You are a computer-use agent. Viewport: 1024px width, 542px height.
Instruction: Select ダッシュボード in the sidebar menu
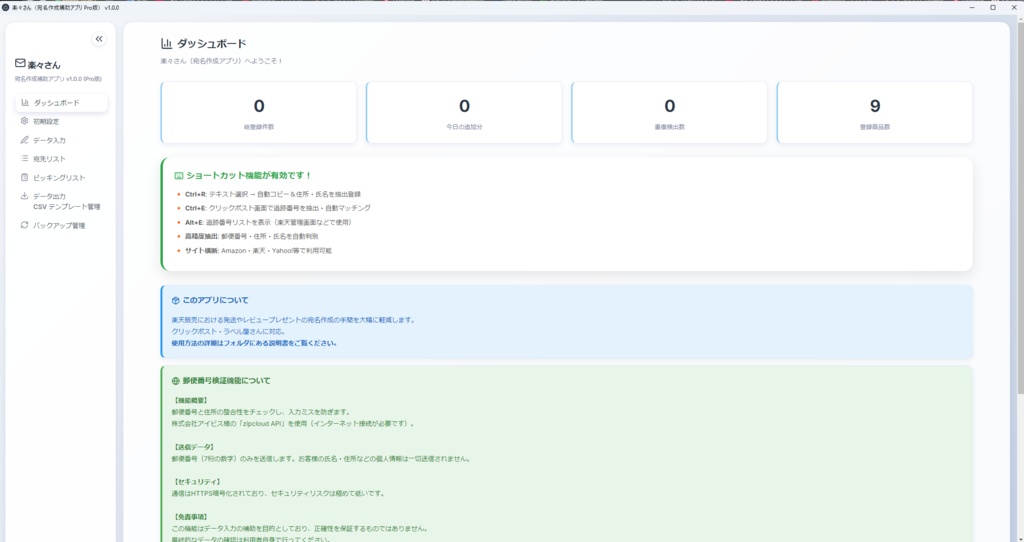[61, 103]
